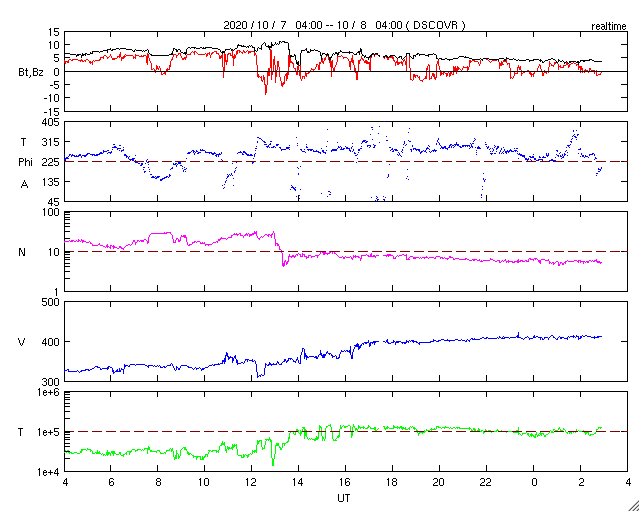Click the '14' hour tick on UT axis
The width and height of the screenshot is (640, 512).
(x=298, y=483)
